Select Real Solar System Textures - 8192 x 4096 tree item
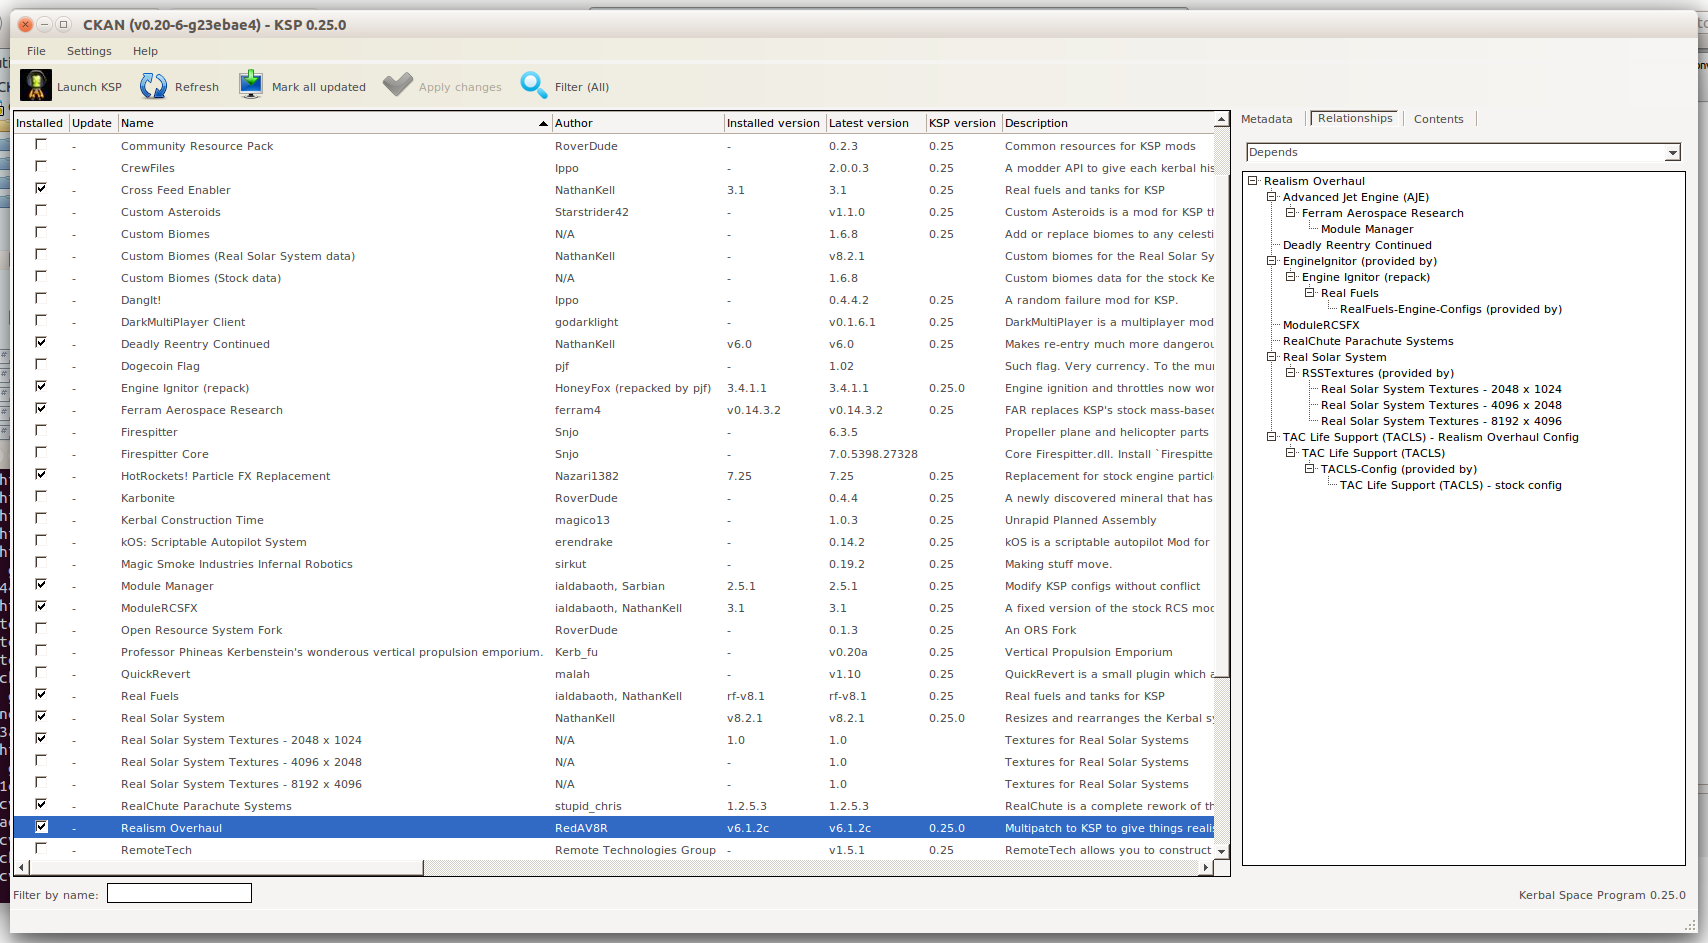The image size is (1708, 943). click(x=1441, y=421)
